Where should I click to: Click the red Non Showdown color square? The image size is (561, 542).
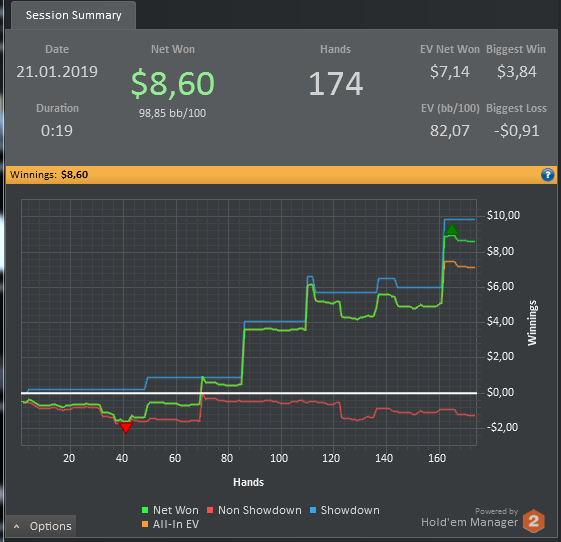210,510
